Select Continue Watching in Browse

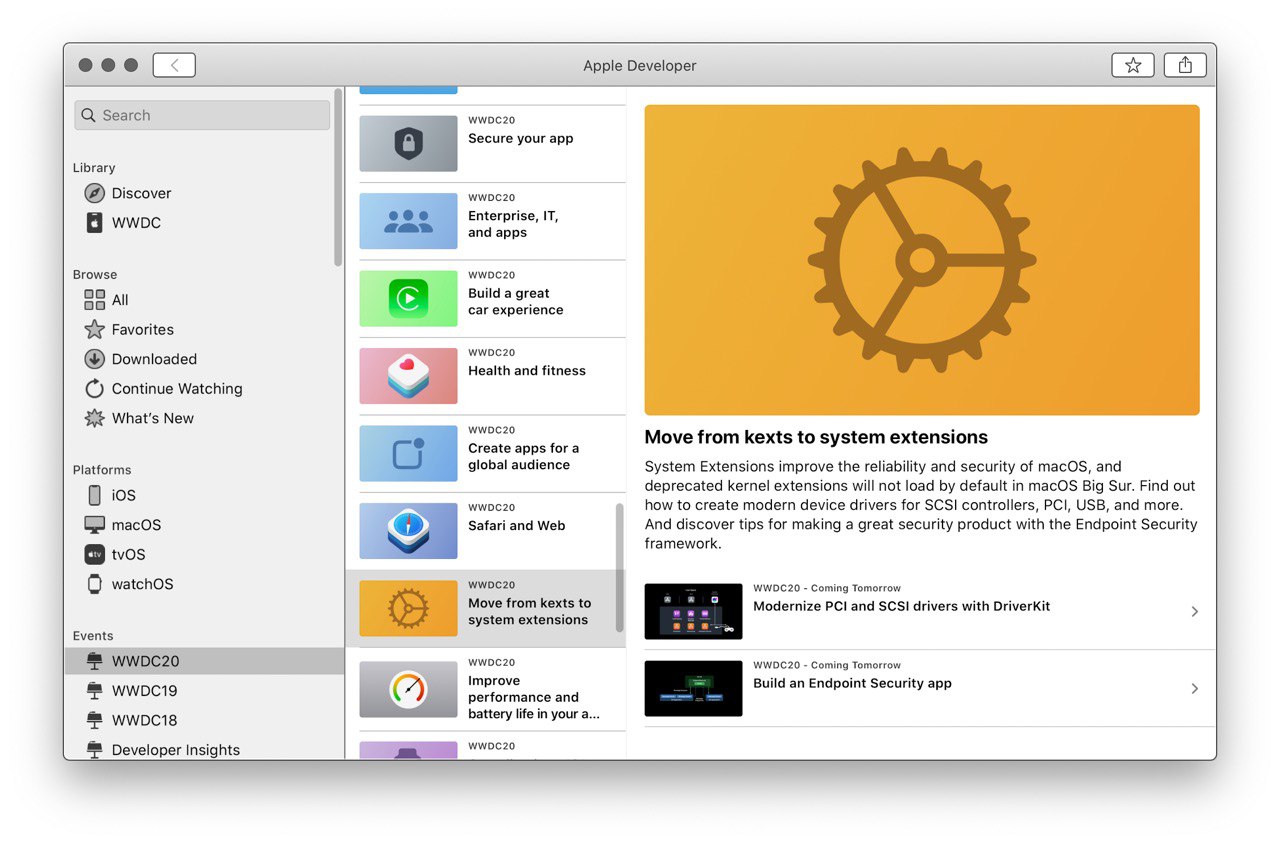177,388
